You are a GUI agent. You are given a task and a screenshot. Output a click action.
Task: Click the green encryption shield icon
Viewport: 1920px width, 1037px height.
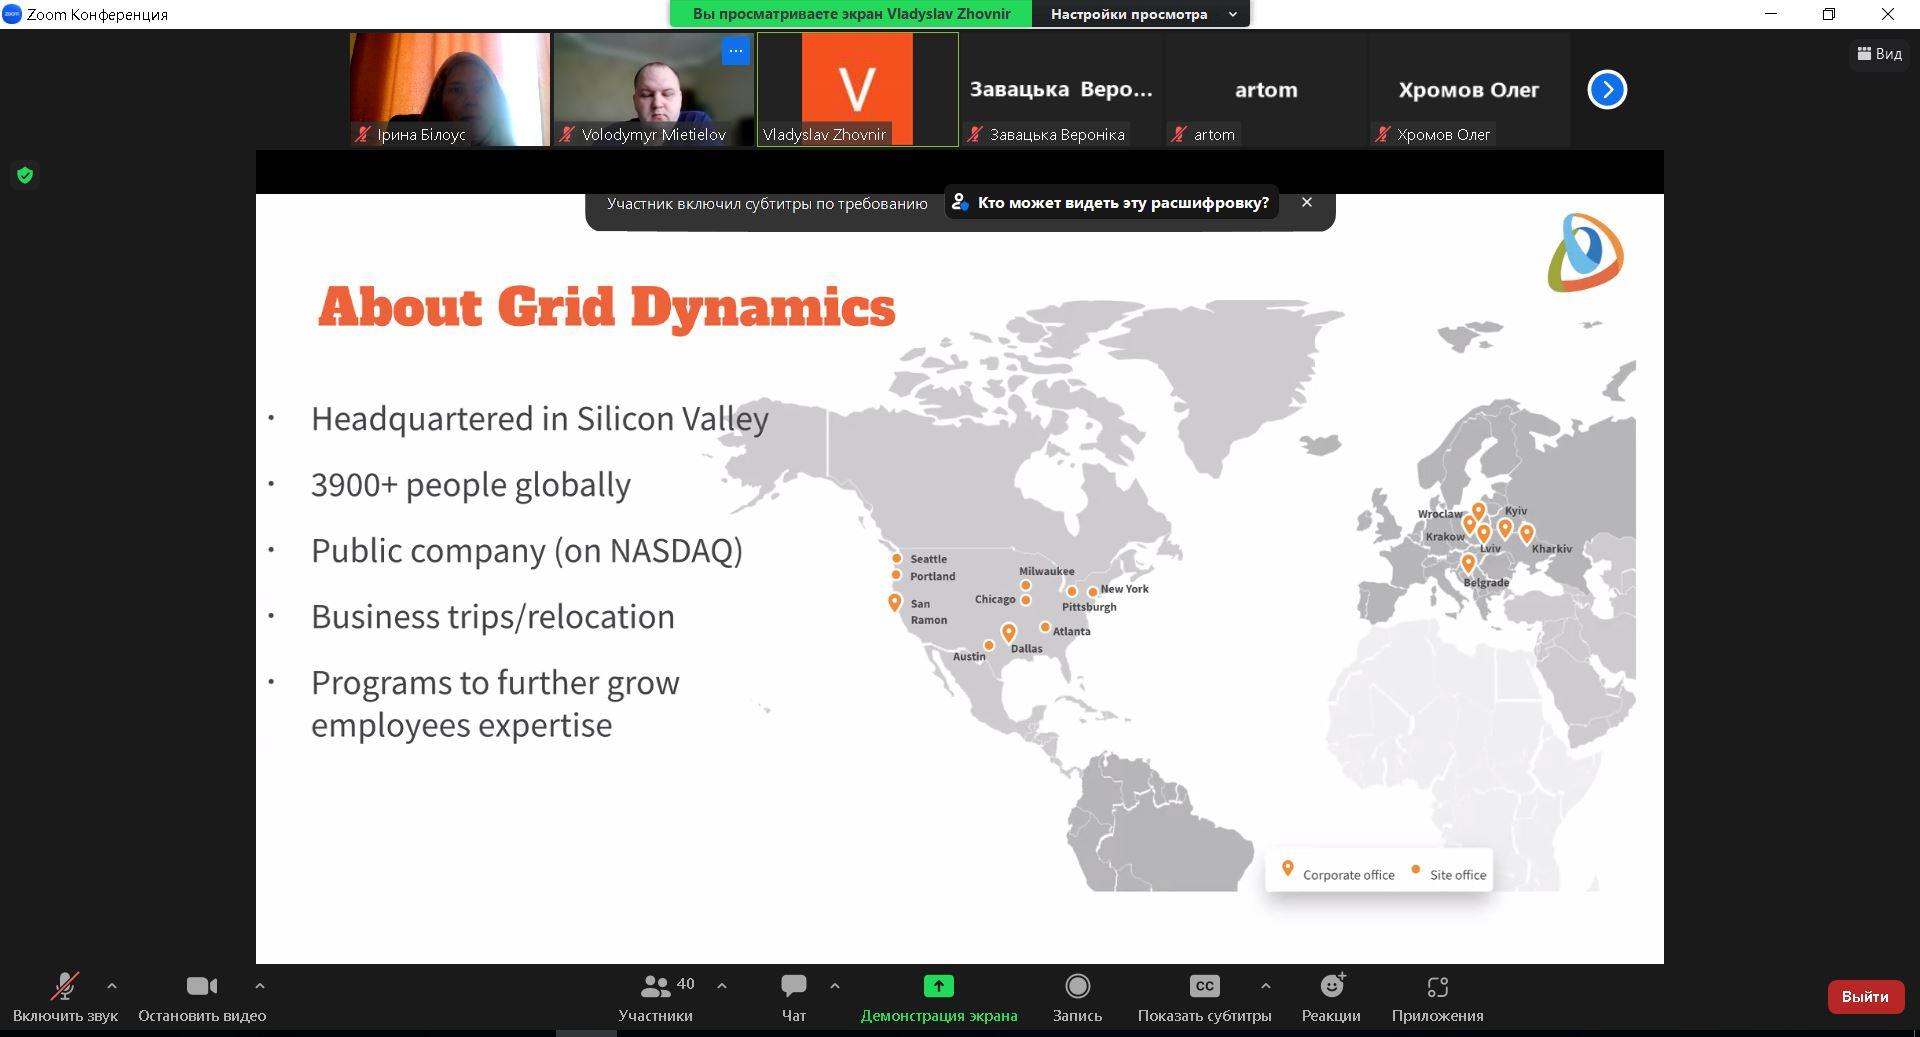pos(25,176)
